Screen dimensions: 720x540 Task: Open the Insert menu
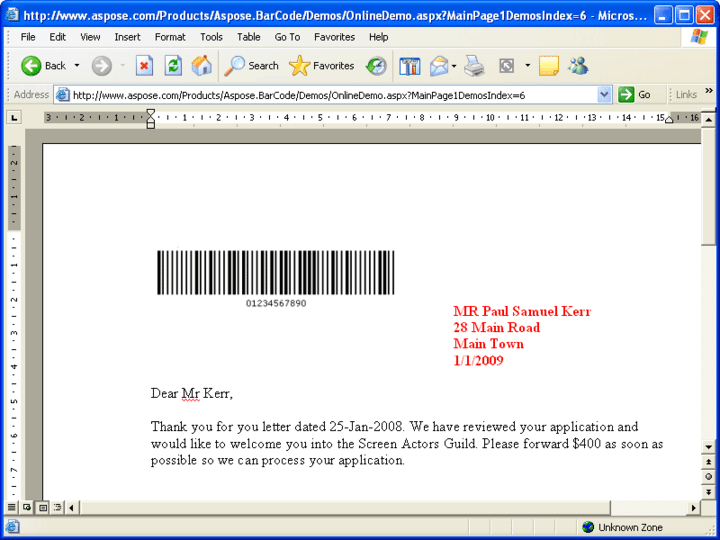[x=127, y=37]
